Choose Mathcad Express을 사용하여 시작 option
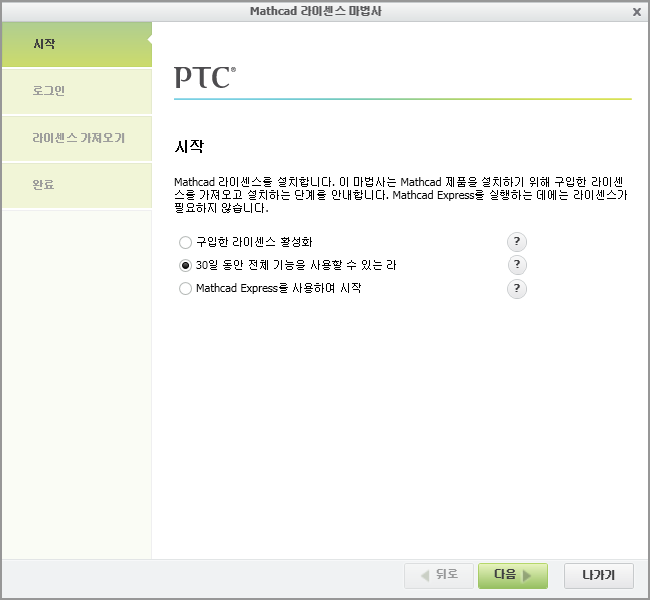This screenshot has width=650, height=600. pos(185,289)
